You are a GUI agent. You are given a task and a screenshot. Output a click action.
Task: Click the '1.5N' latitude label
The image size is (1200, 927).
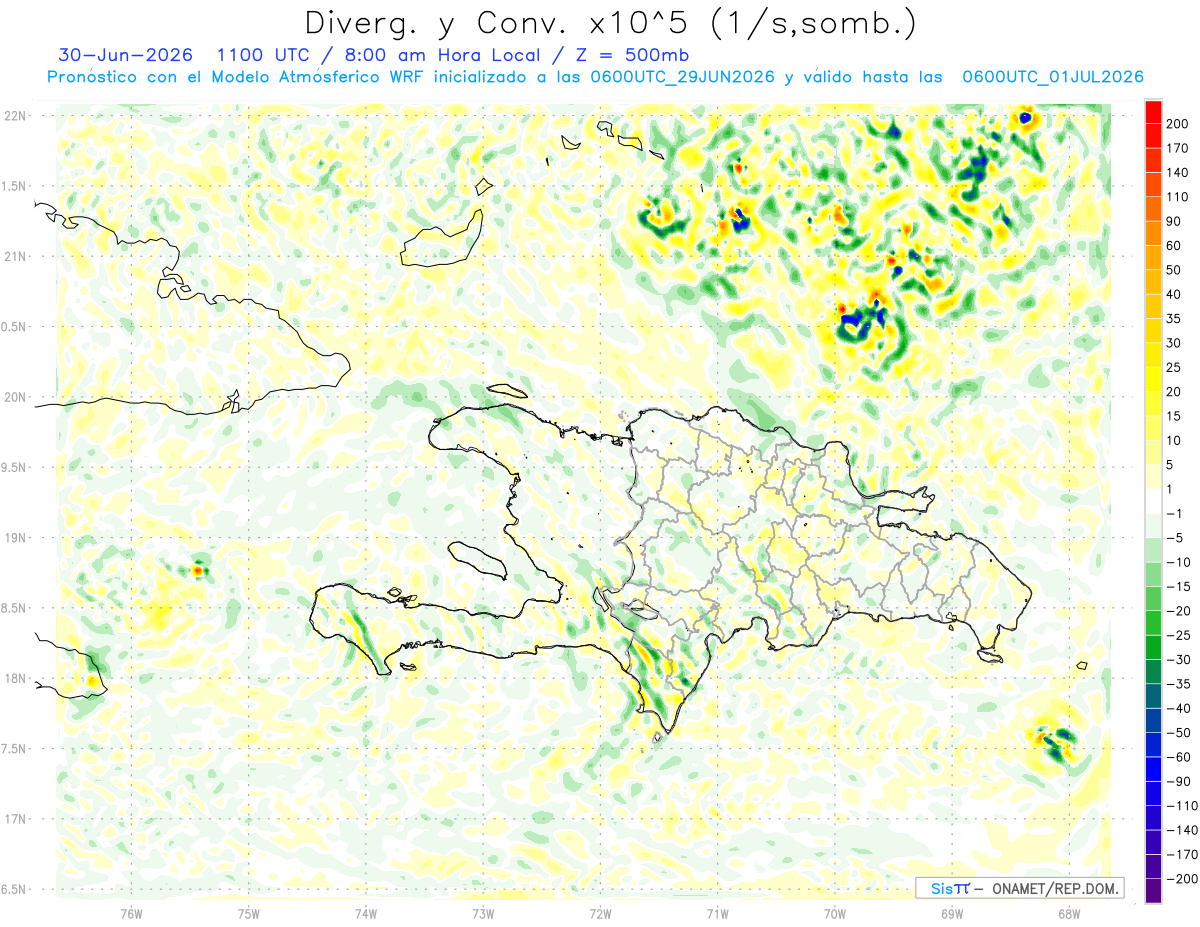(x=15, y=186)
